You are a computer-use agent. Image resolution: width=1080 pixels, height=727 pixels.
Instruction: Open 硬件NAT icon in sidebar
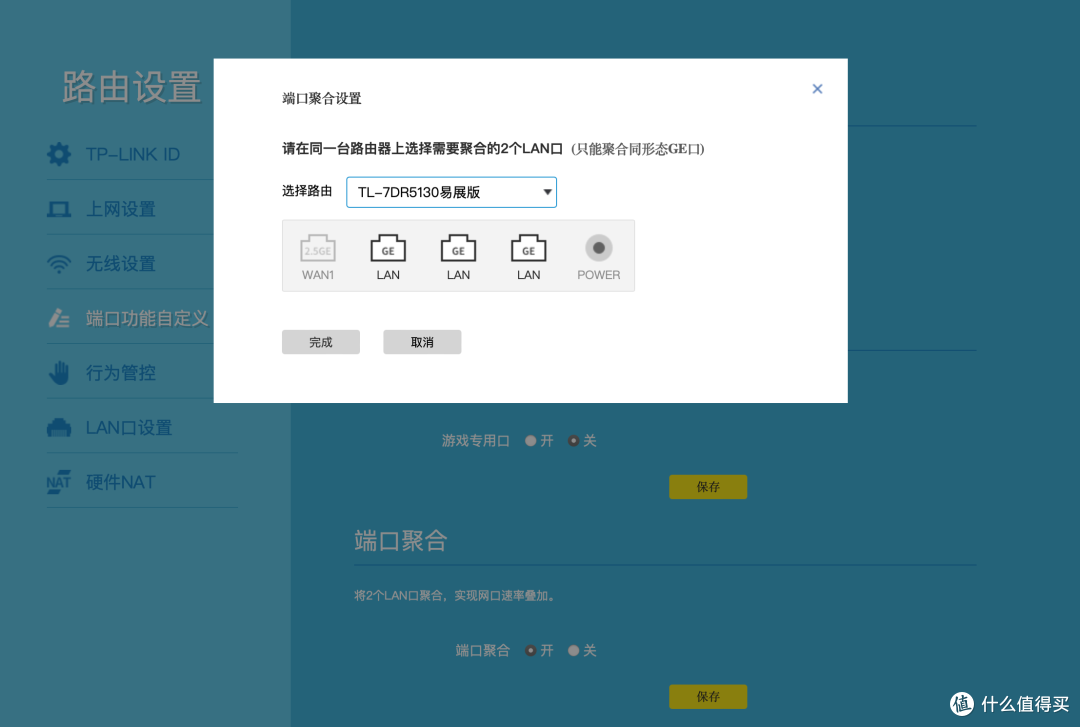click(59, 482)
